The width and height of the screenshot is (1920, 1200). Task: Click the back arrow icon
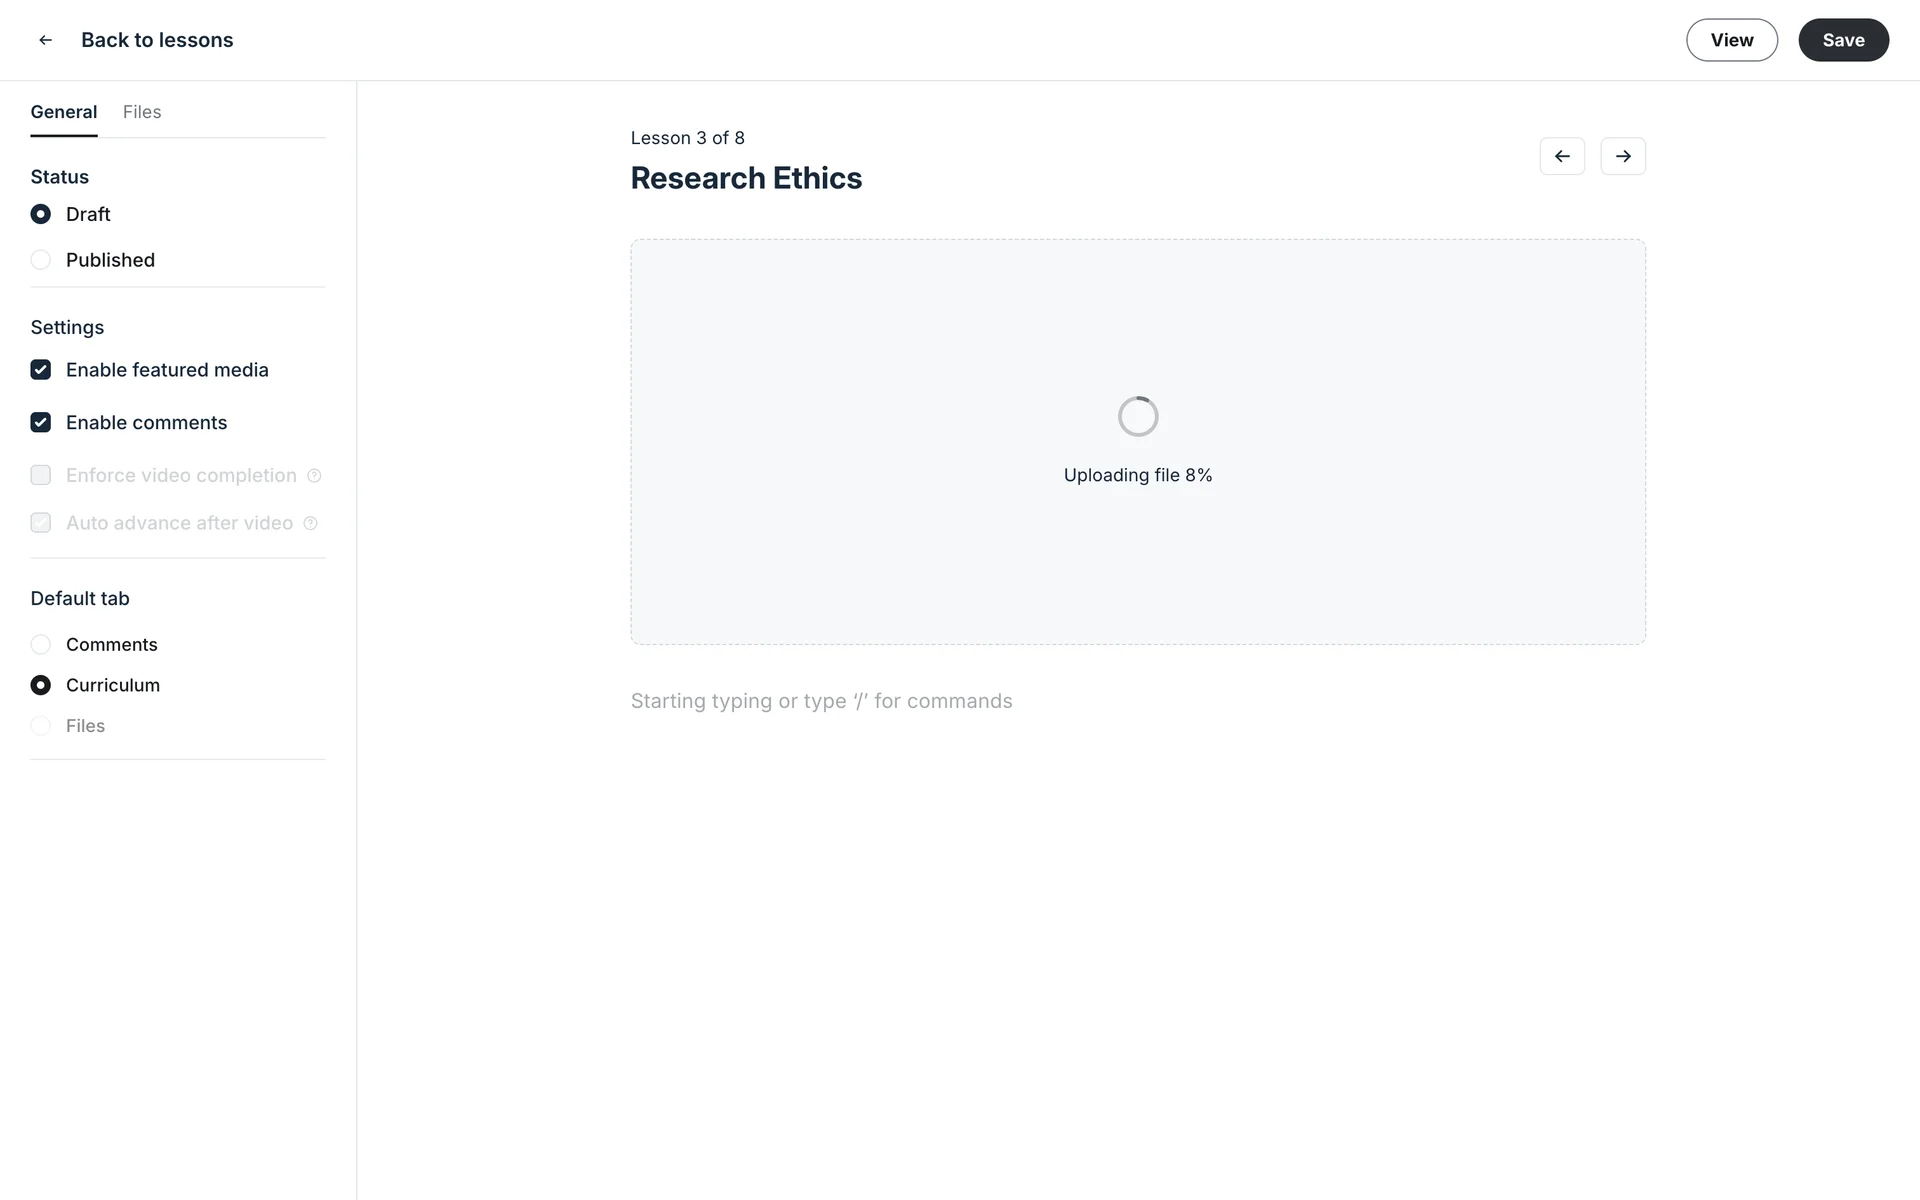pos(45,40)
